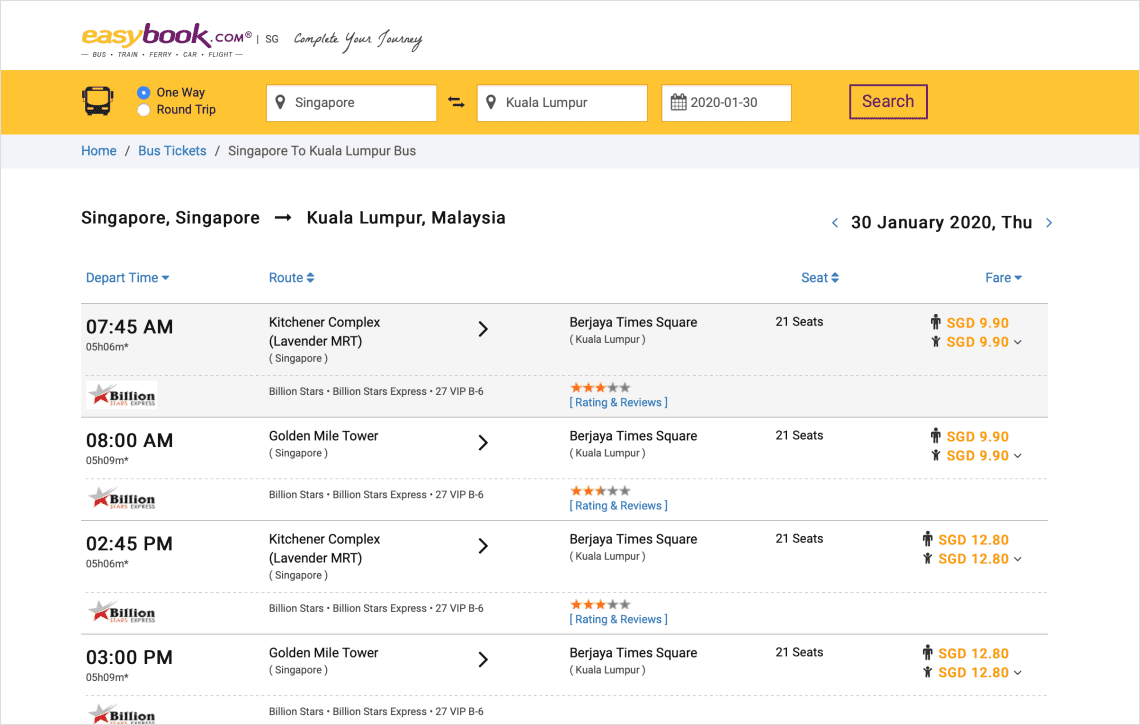
Task: Open the SG country selector
Action: pos(272,39)
